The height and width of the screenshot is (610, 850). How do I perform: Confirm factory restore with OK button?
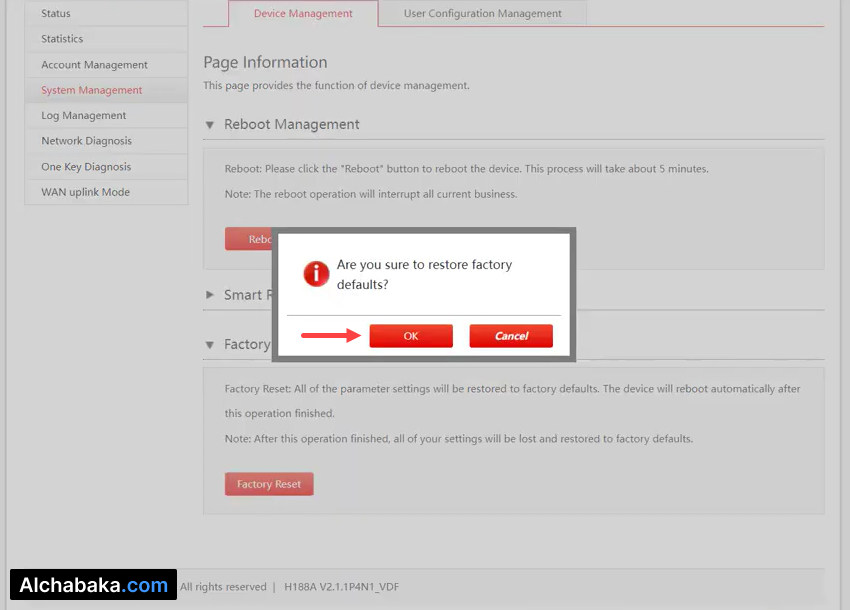pos(411,336)
